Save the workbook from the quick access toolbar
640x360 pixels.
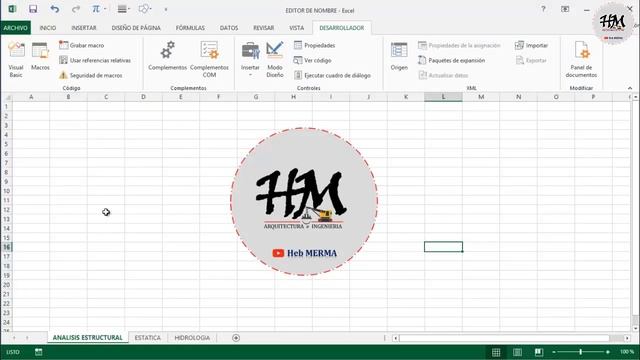[33, 9]
